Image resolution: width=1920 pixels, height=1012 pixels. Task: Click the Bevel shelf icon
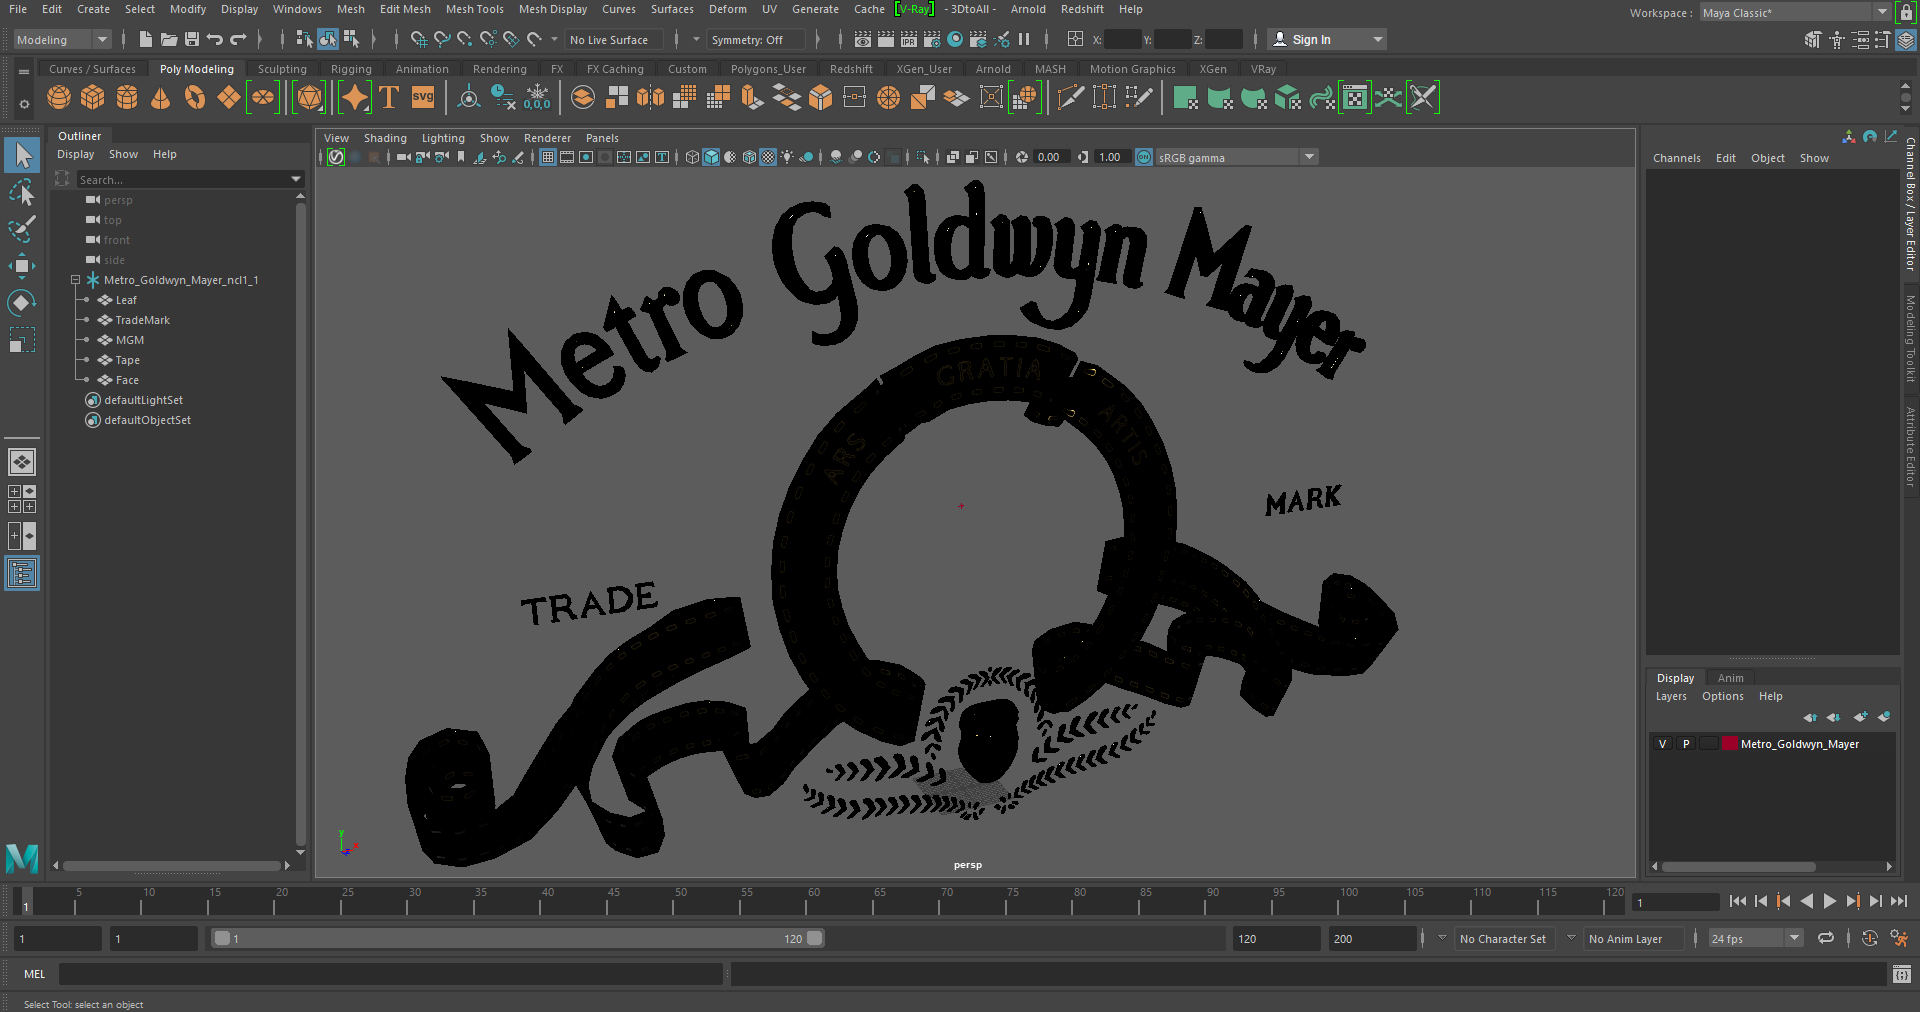tap(820, 97)
